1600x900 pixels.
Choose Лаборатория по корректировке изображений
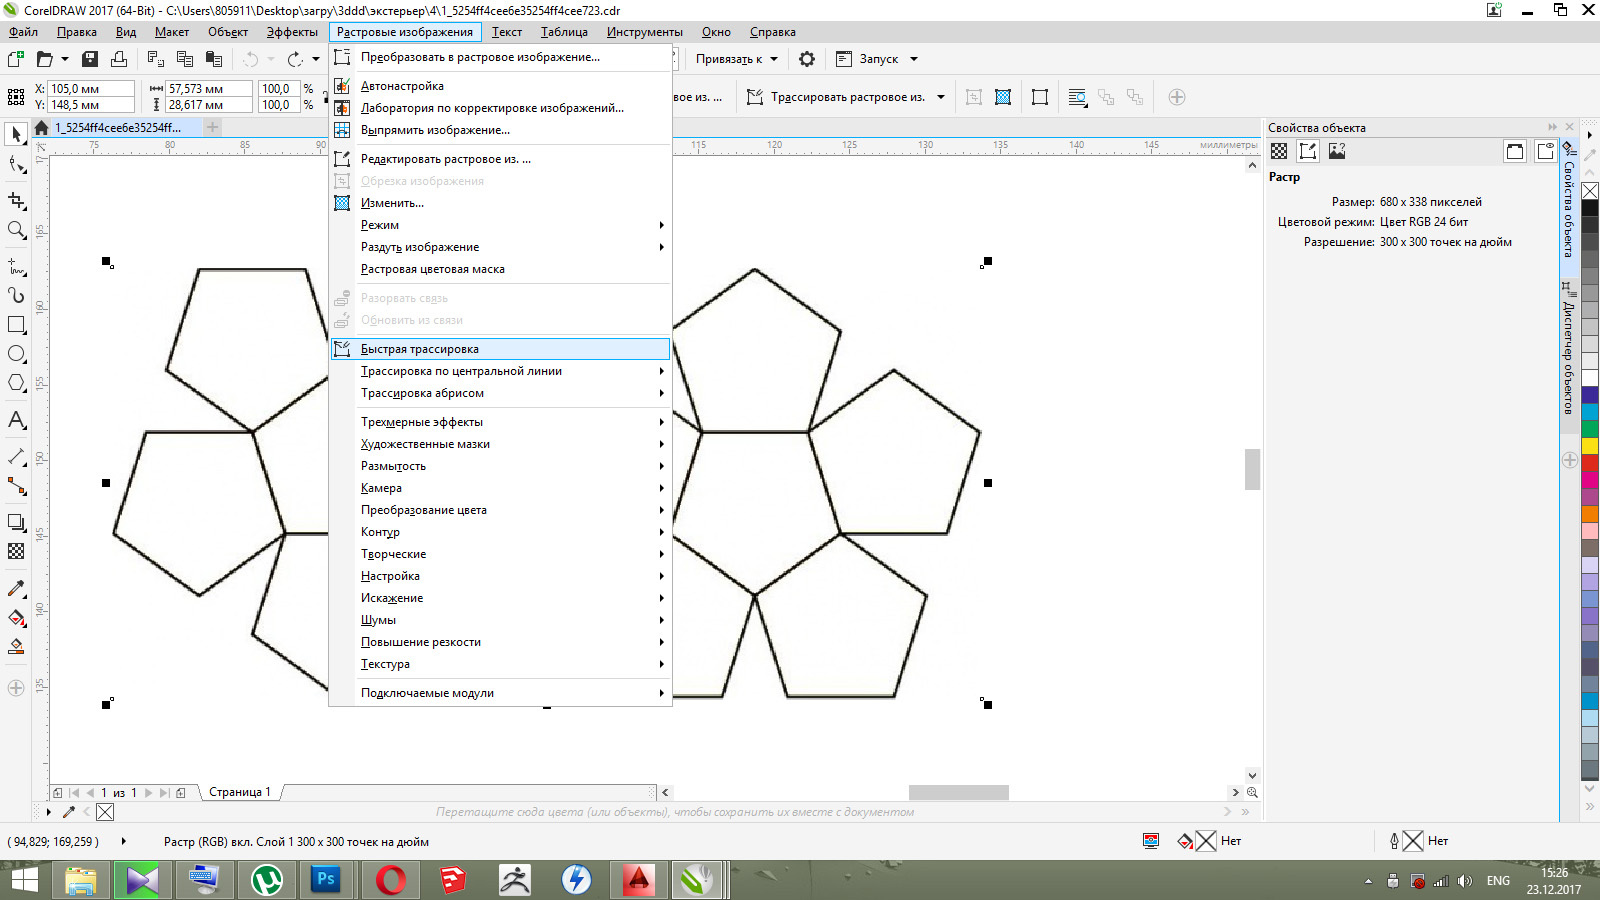pos(500,108)
